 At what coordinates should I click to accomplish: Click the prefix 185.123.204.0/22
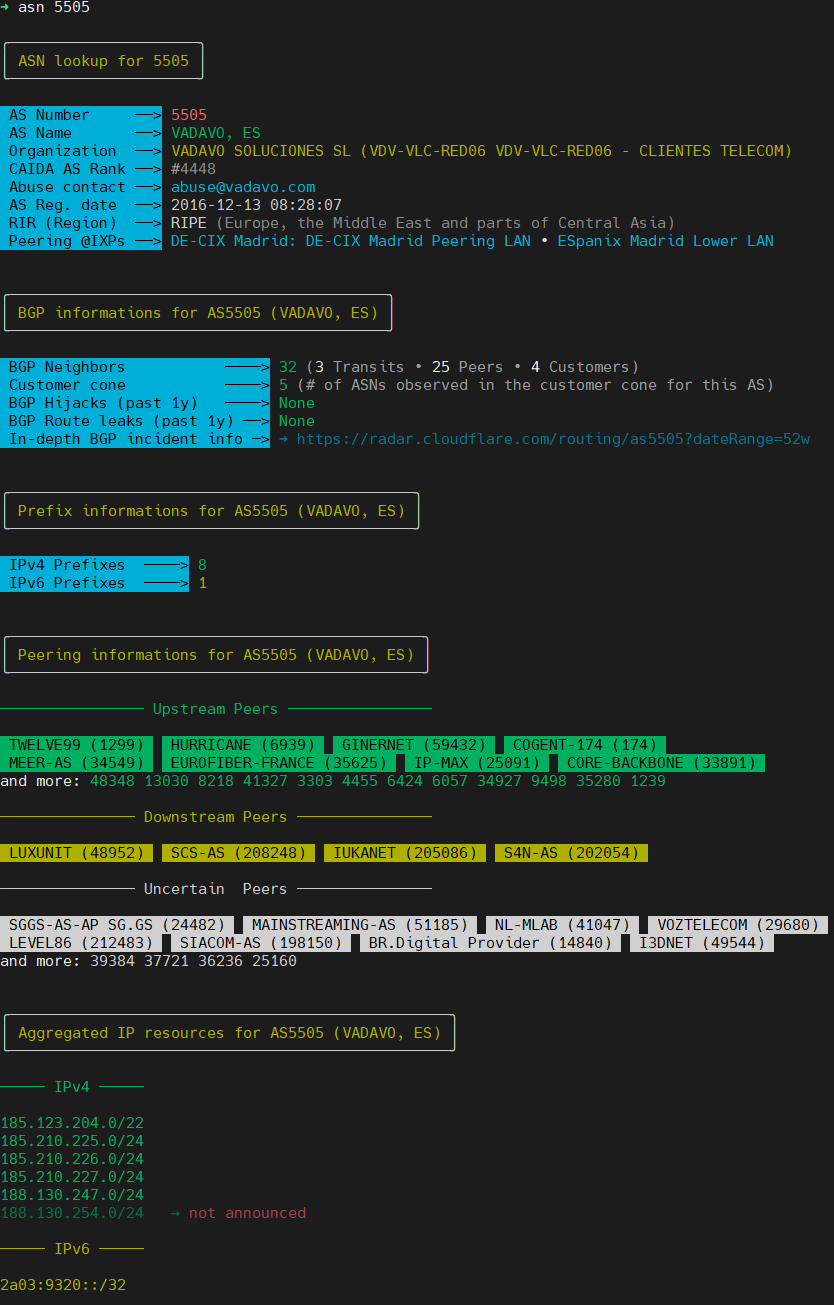tap(72, 1123)
